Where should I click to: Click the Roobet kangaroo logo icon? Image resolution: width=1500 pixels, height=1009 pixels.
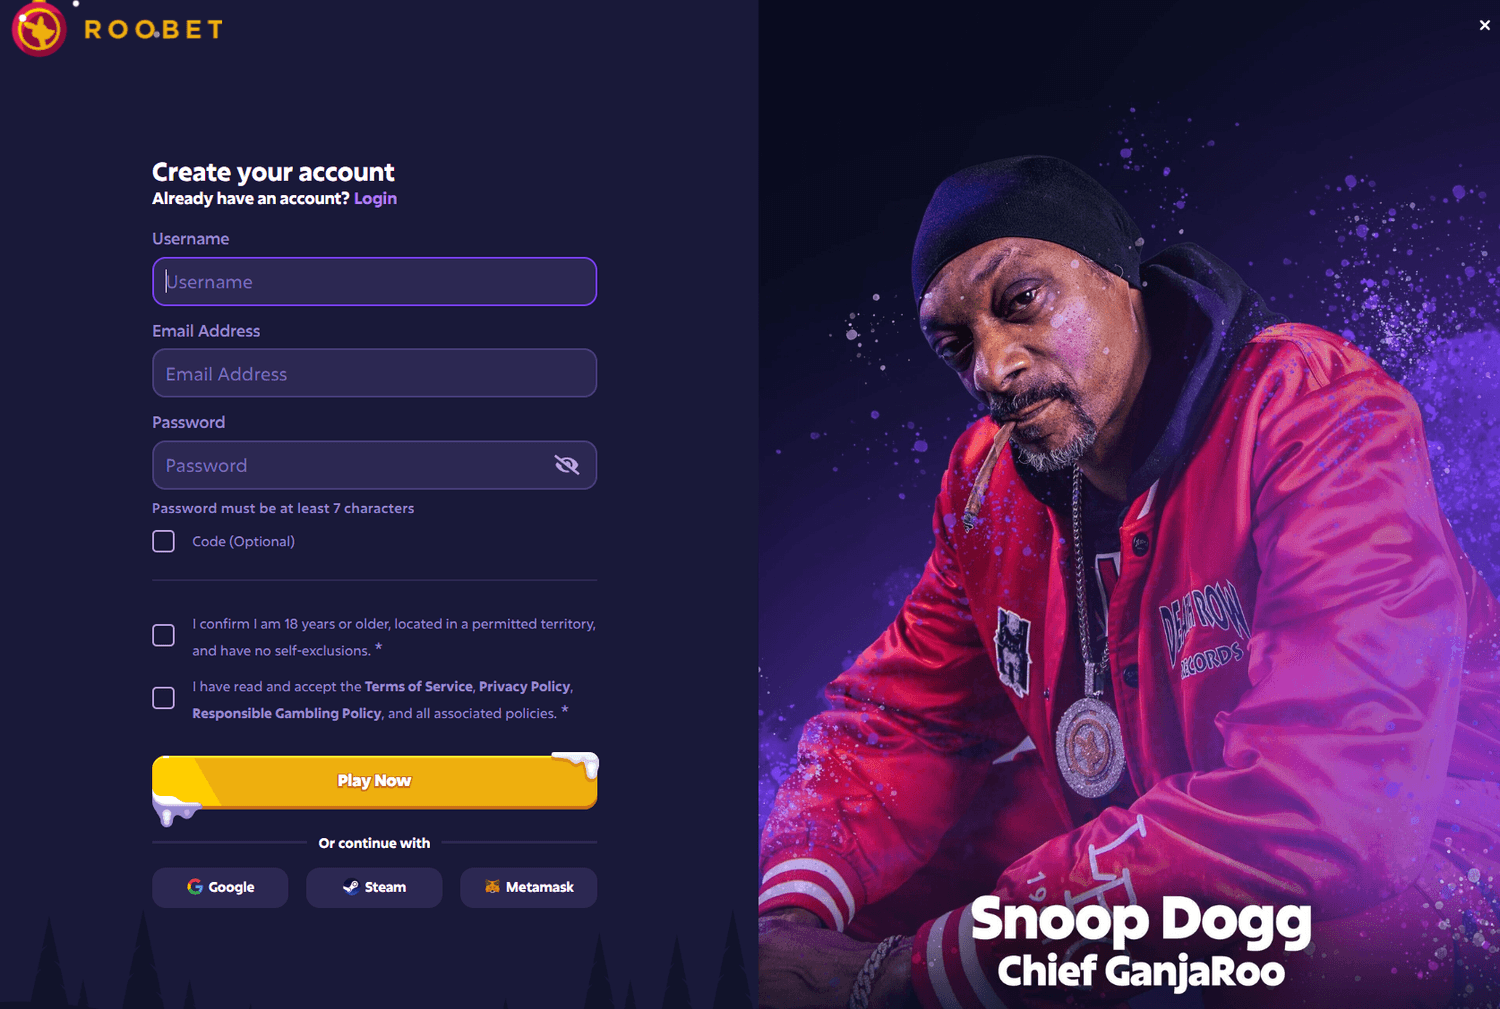tap(39, 29)
